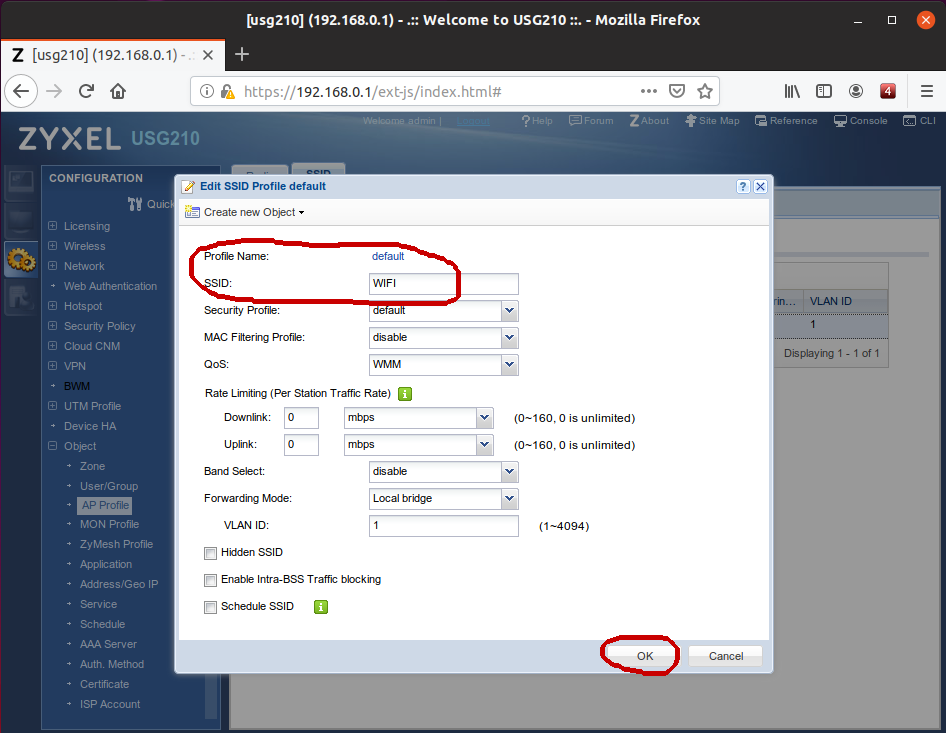Screen dimensions: 946x733
Task: Enable Intra-BSS Traffic blocking checkbox
Action: (x=210, y=580)
